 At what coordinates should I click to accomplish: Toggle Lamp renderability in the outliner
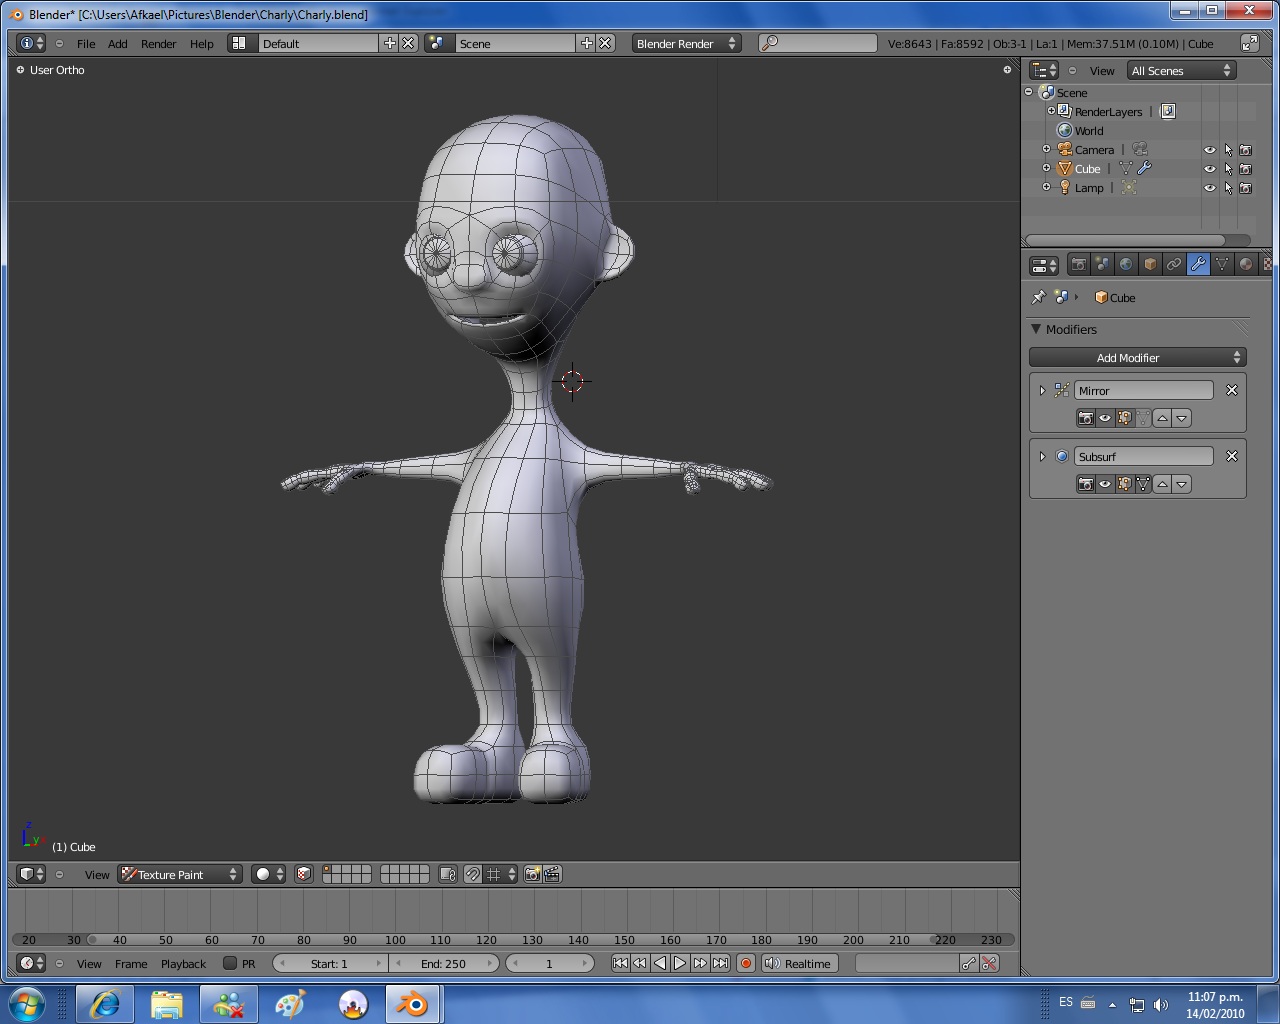(1245, 188)
